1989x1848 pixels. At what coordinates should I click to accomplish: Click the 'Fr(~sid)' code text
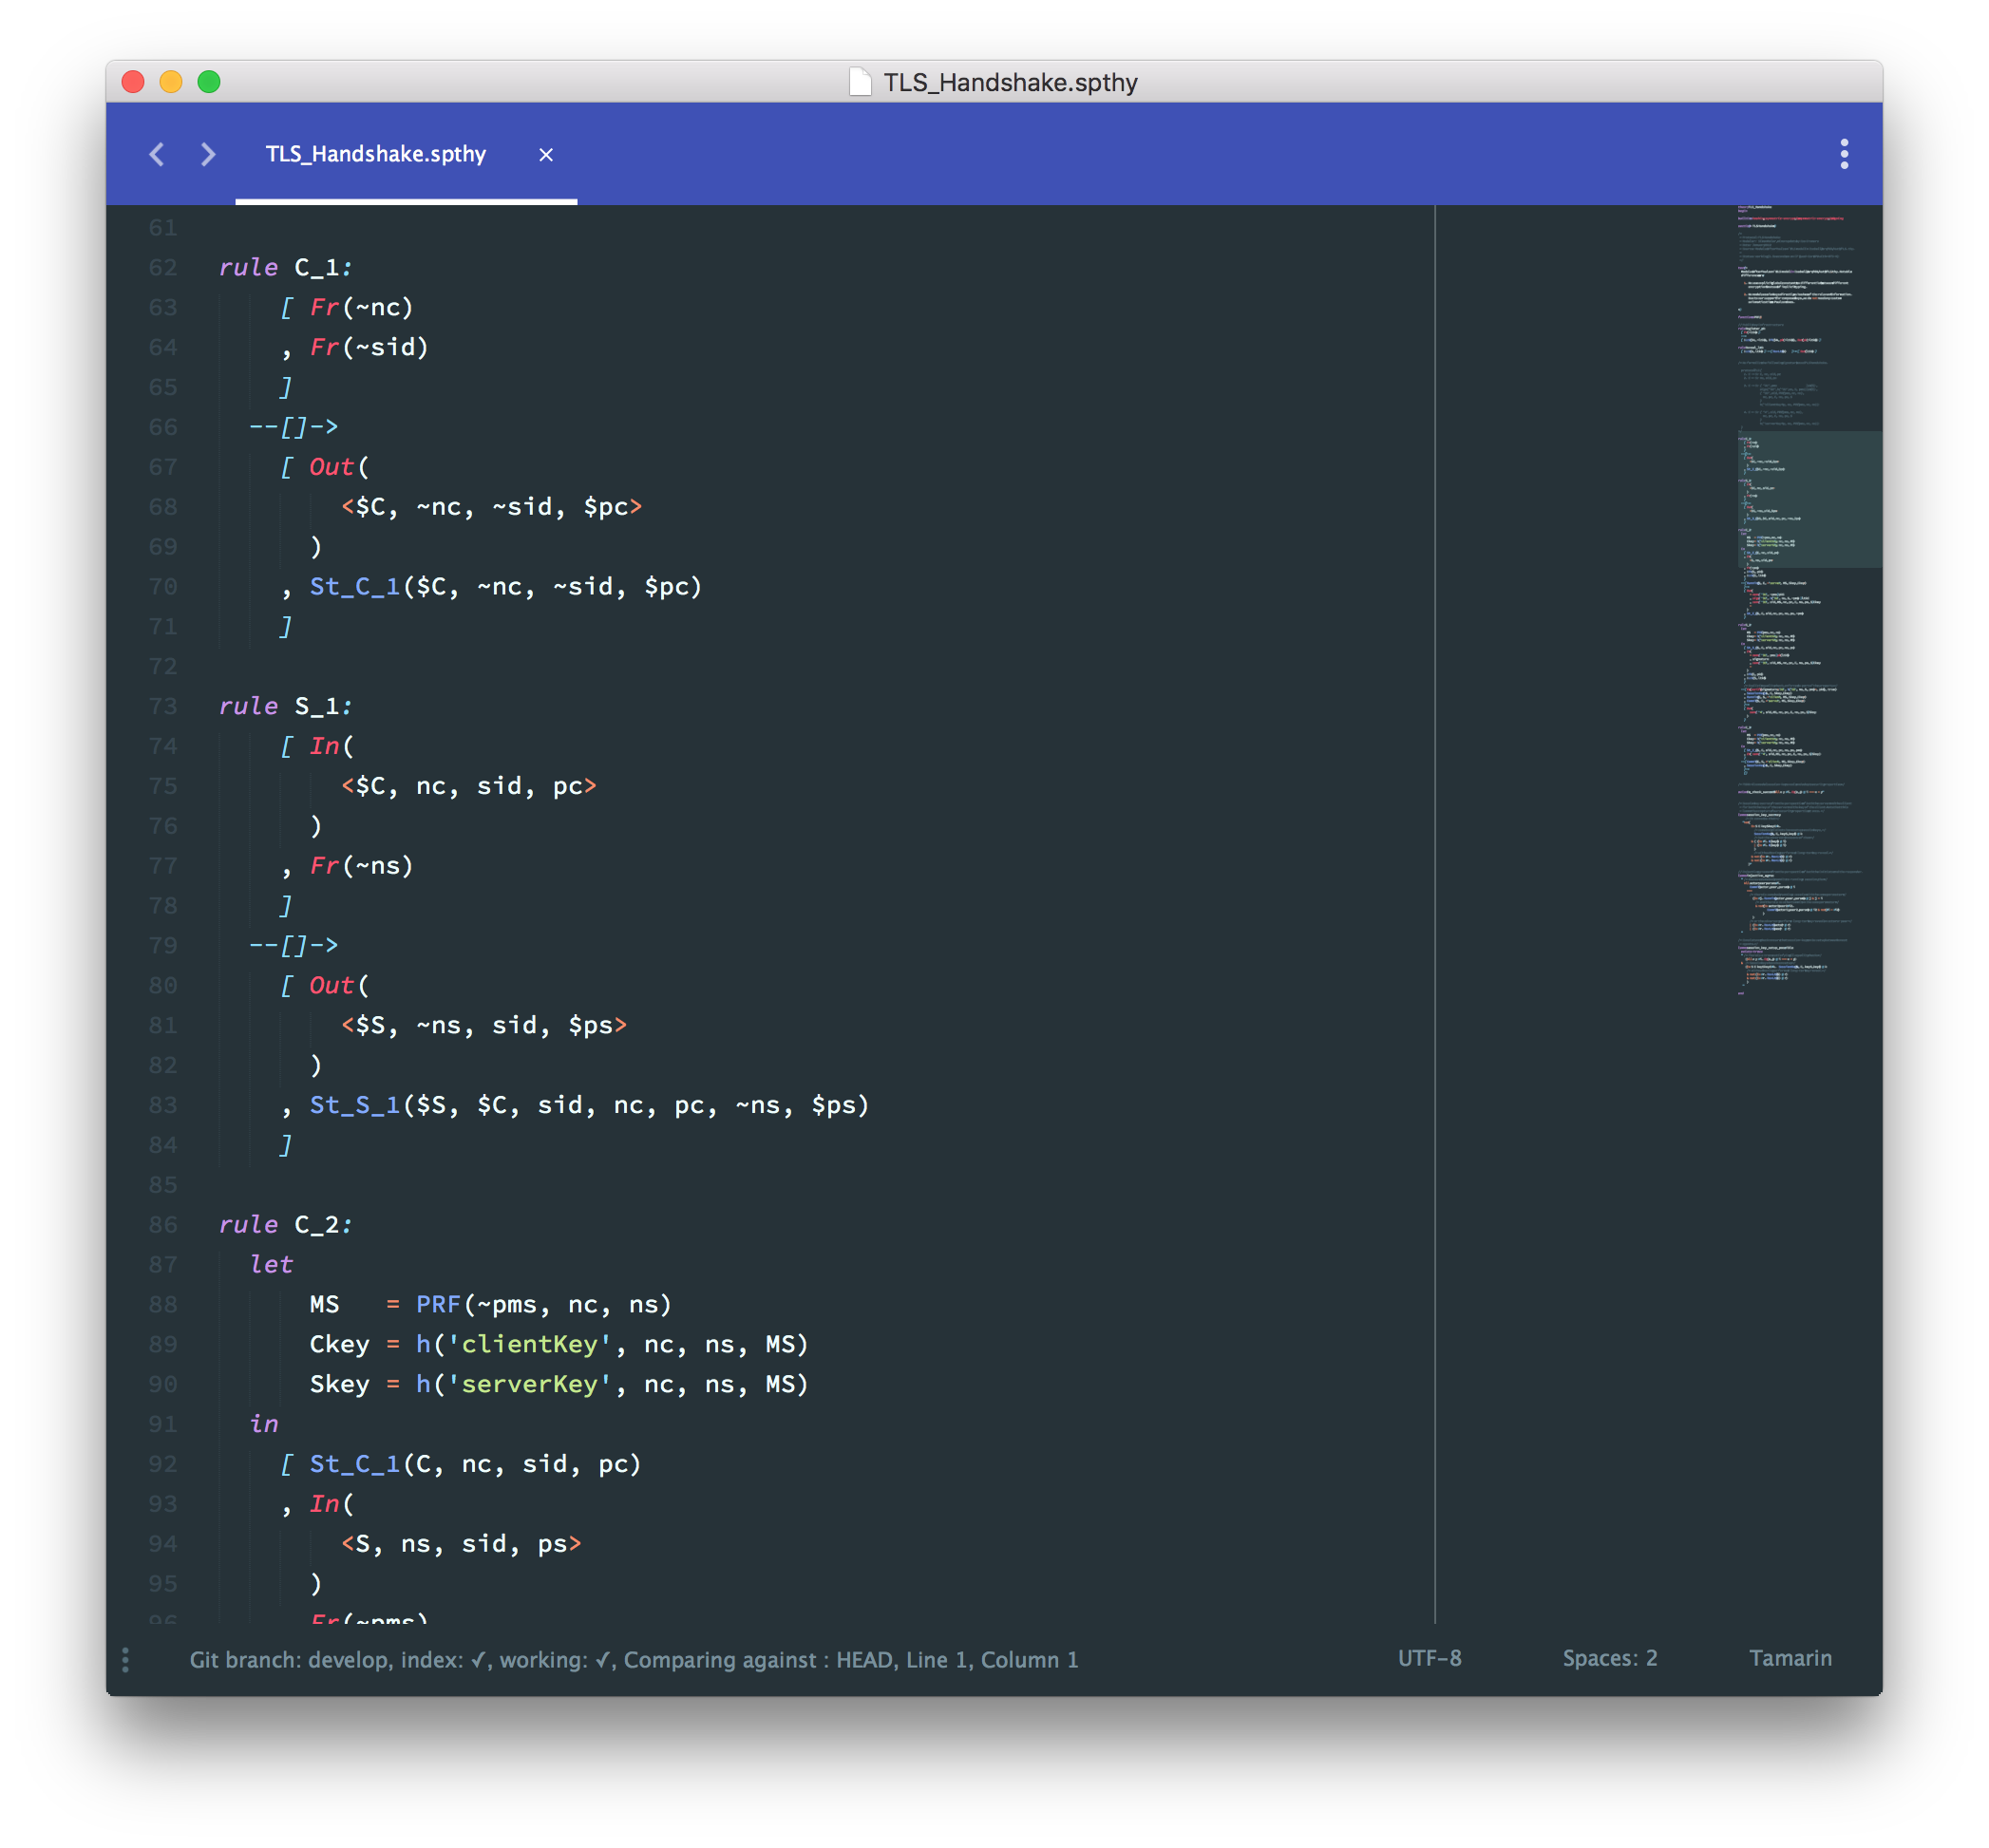click(369, 348)
